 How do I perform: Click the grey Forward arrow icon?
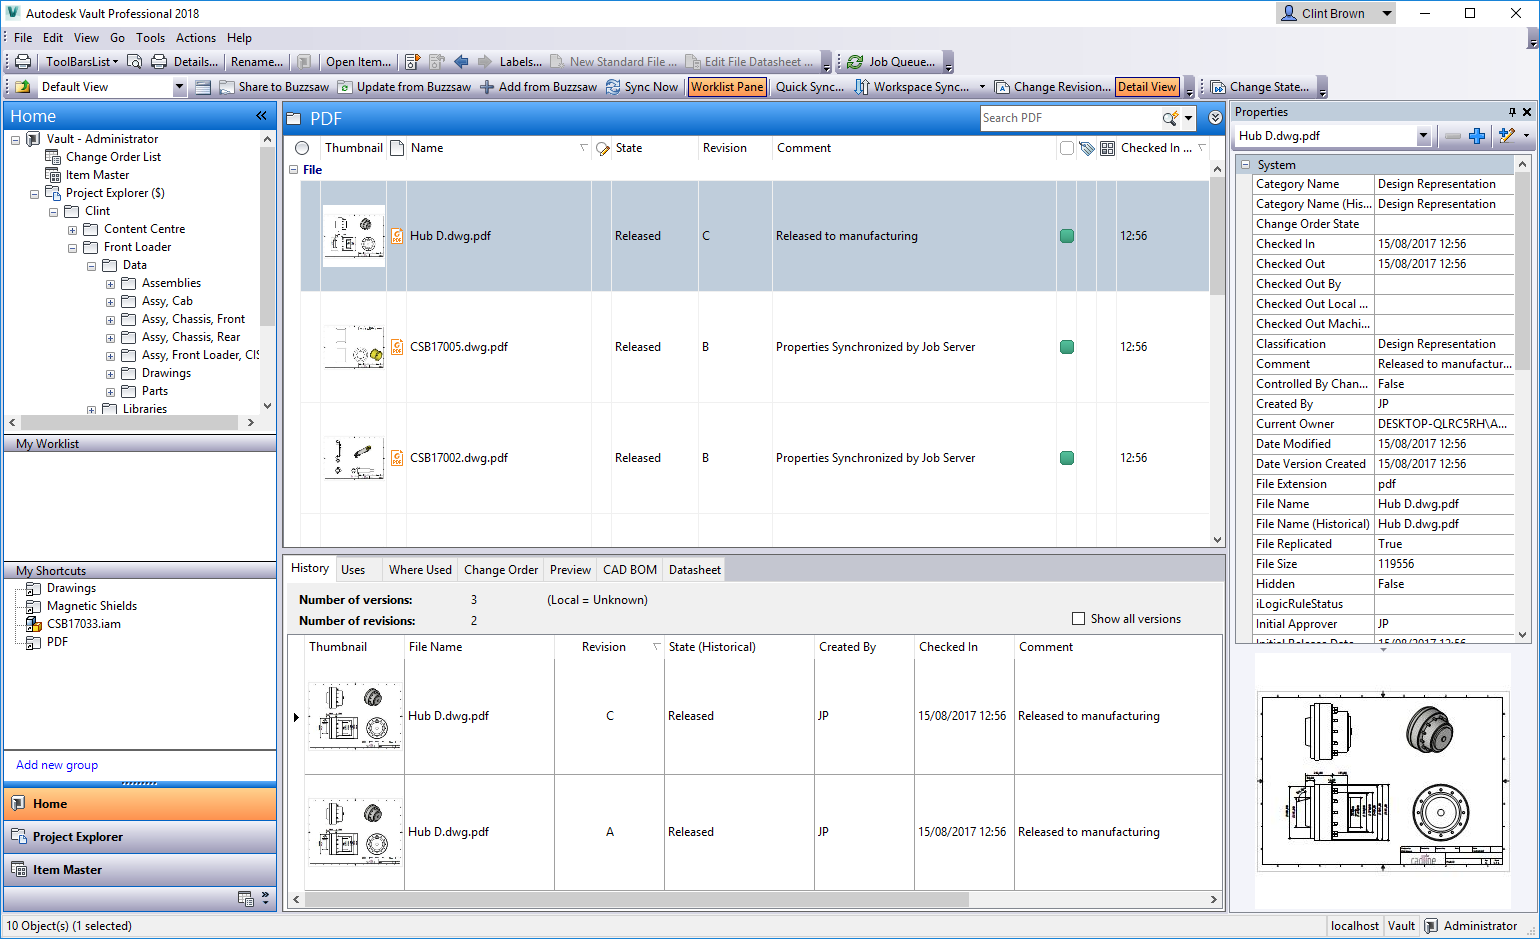[485, 62]
